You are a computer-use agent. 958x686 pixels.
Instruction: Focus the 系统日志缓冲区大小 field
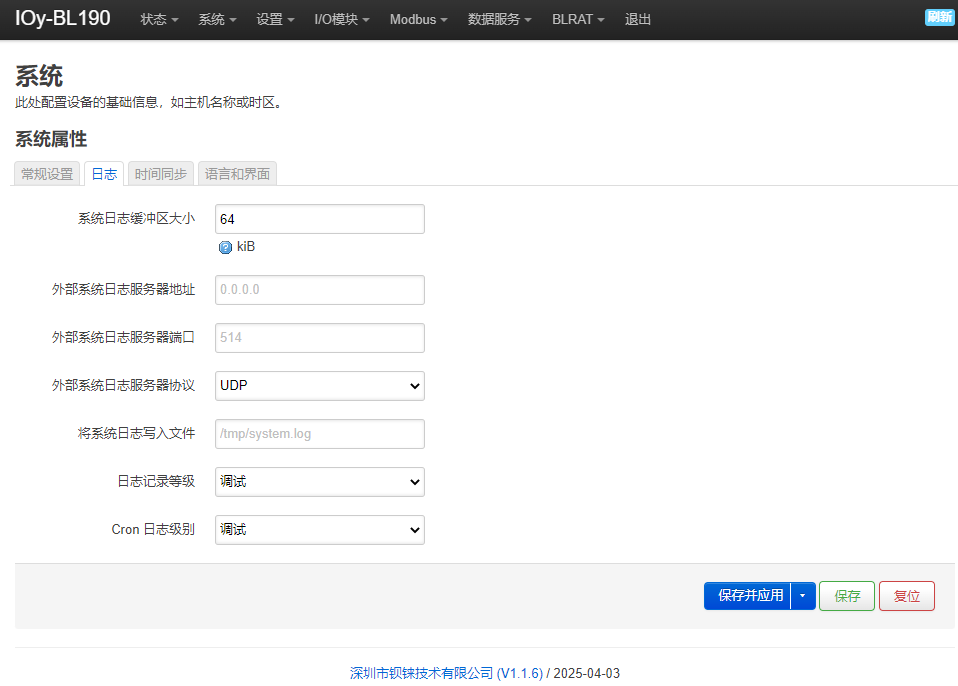pyautogui.click(x=320, y=219)
